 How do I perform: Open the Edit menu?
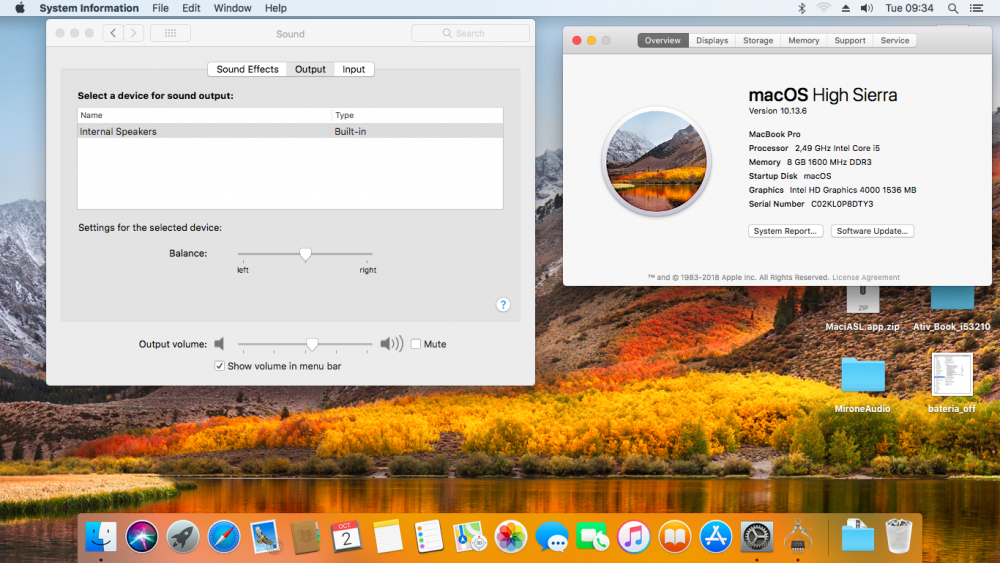tap(191, 8)
